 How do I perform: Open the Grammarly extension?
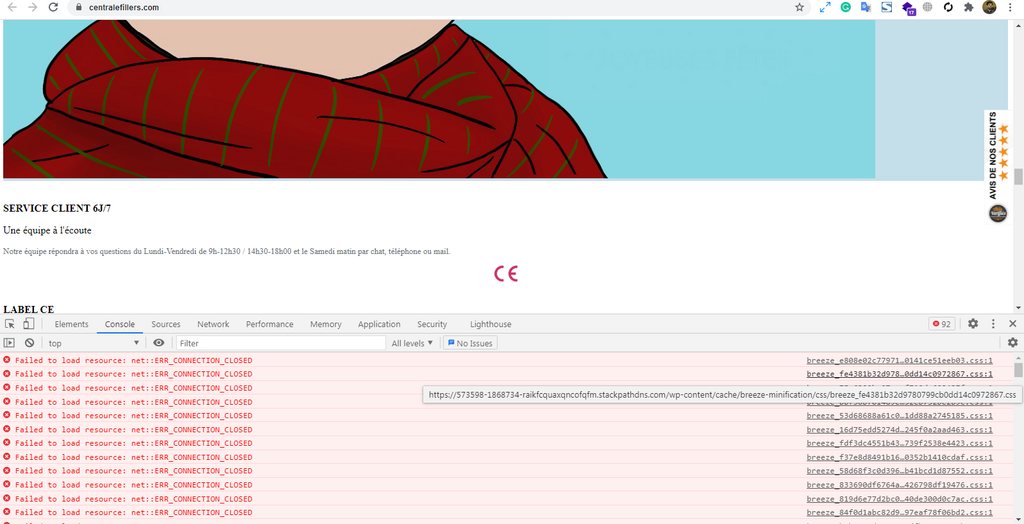click(x=845, y=7)
